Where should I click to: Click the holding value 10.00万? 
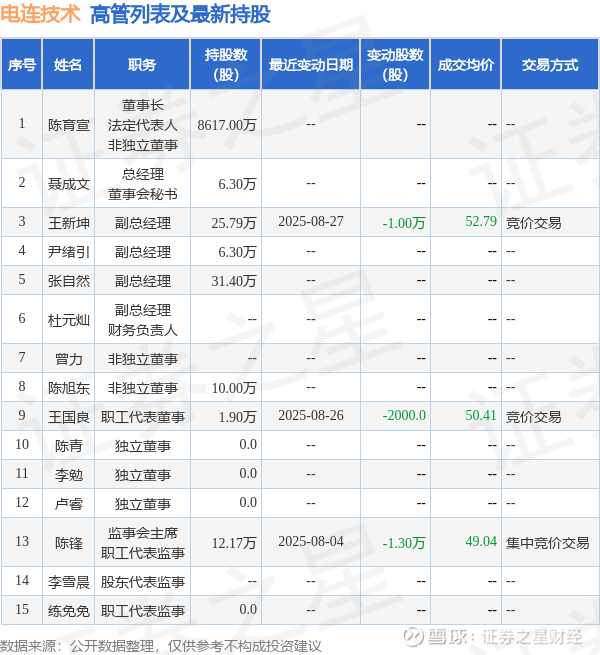point(234,388)
